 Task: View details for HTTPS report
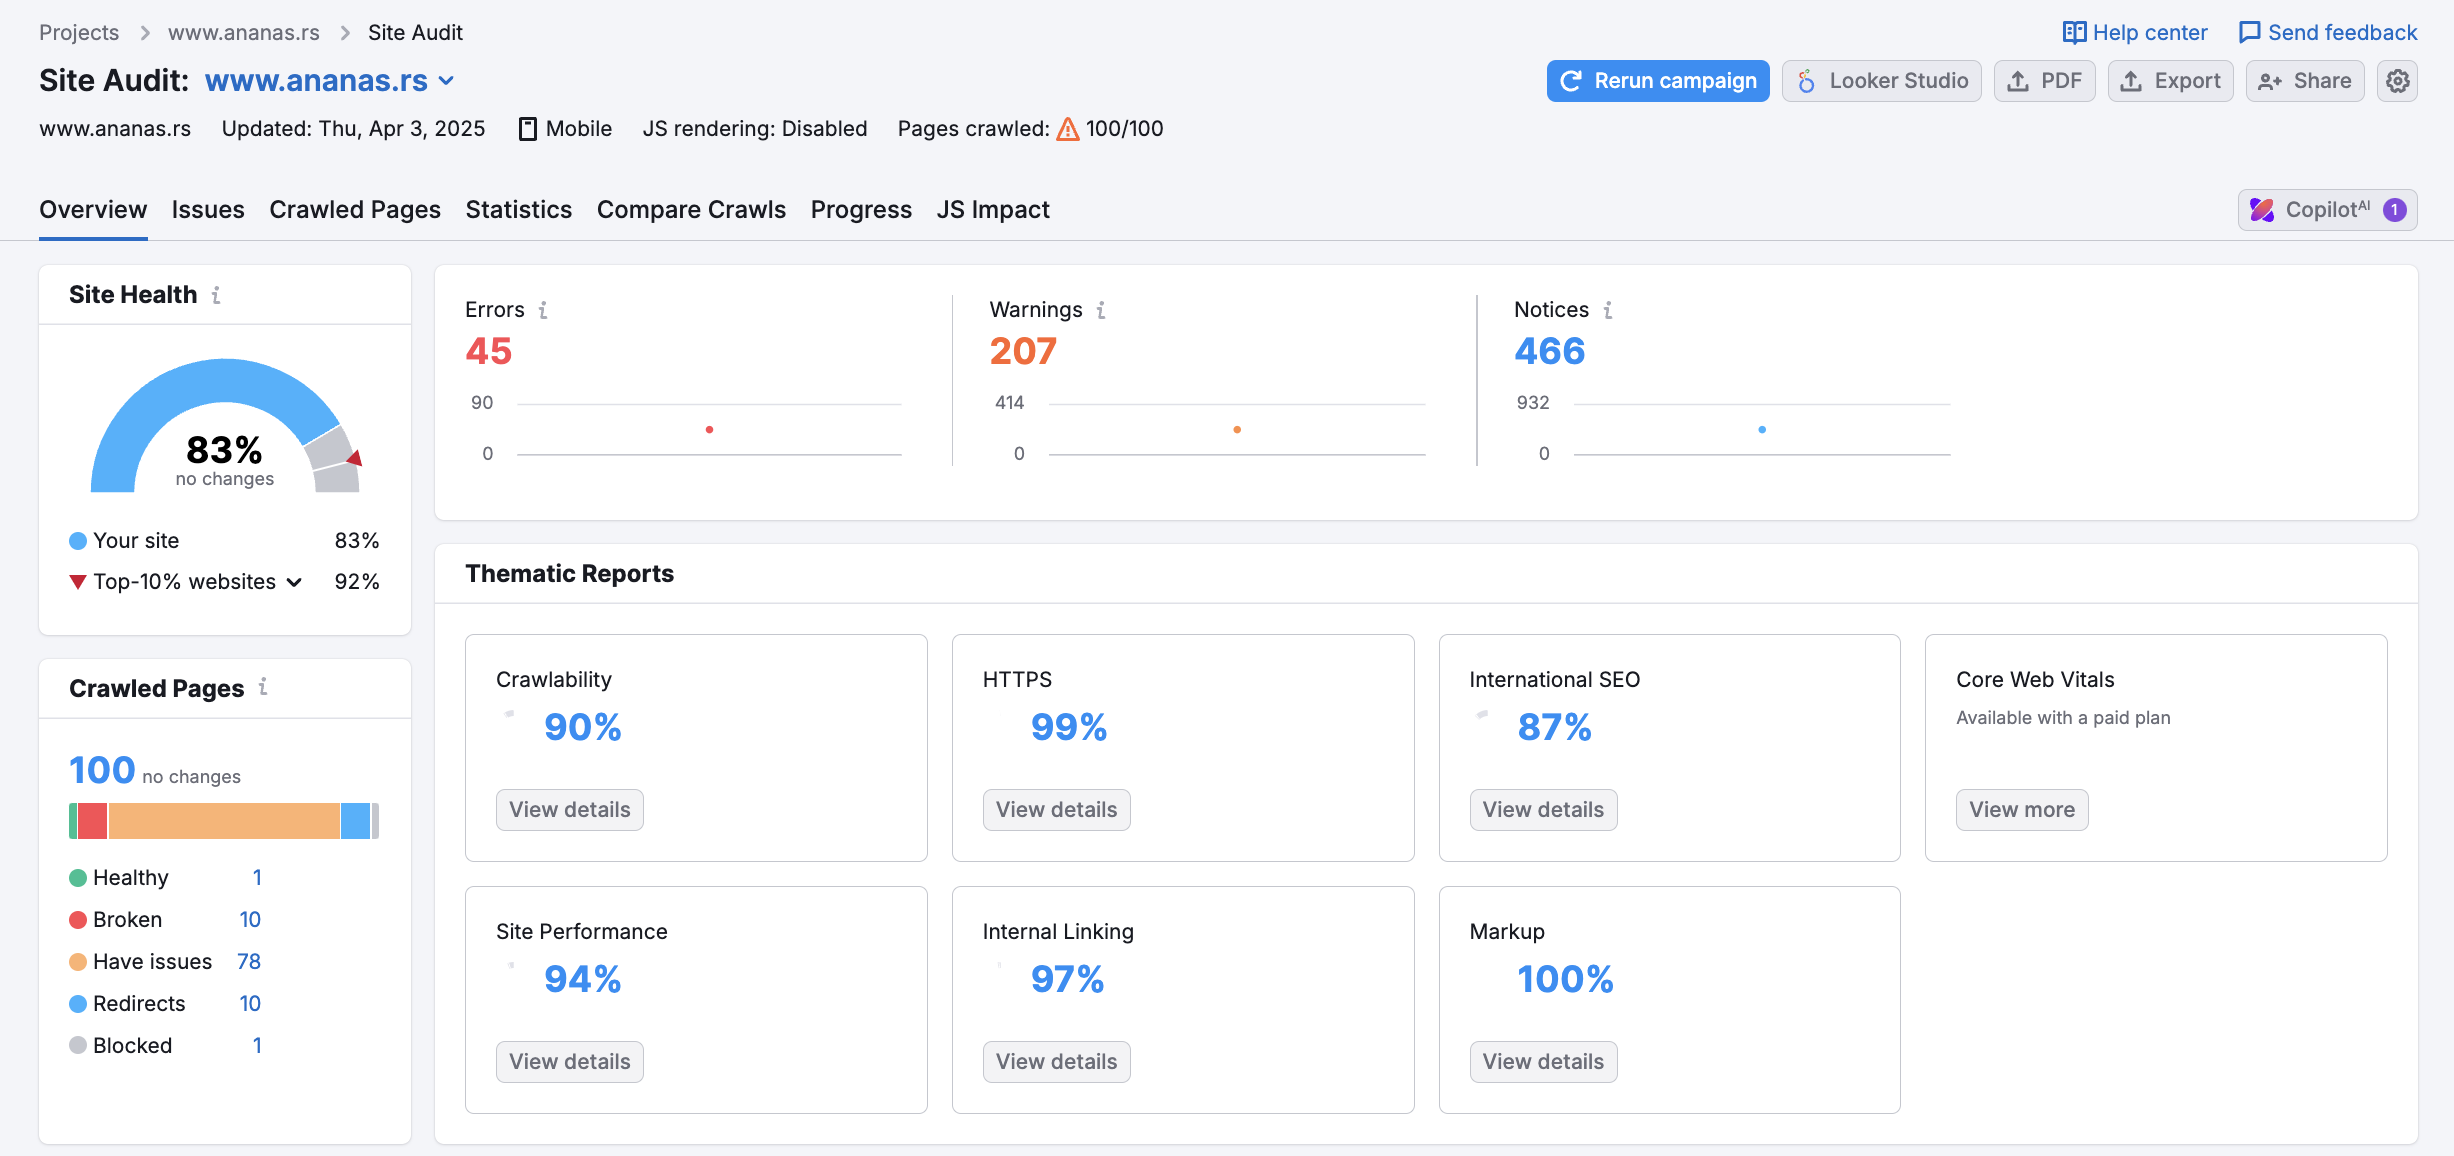(1057, 810)
